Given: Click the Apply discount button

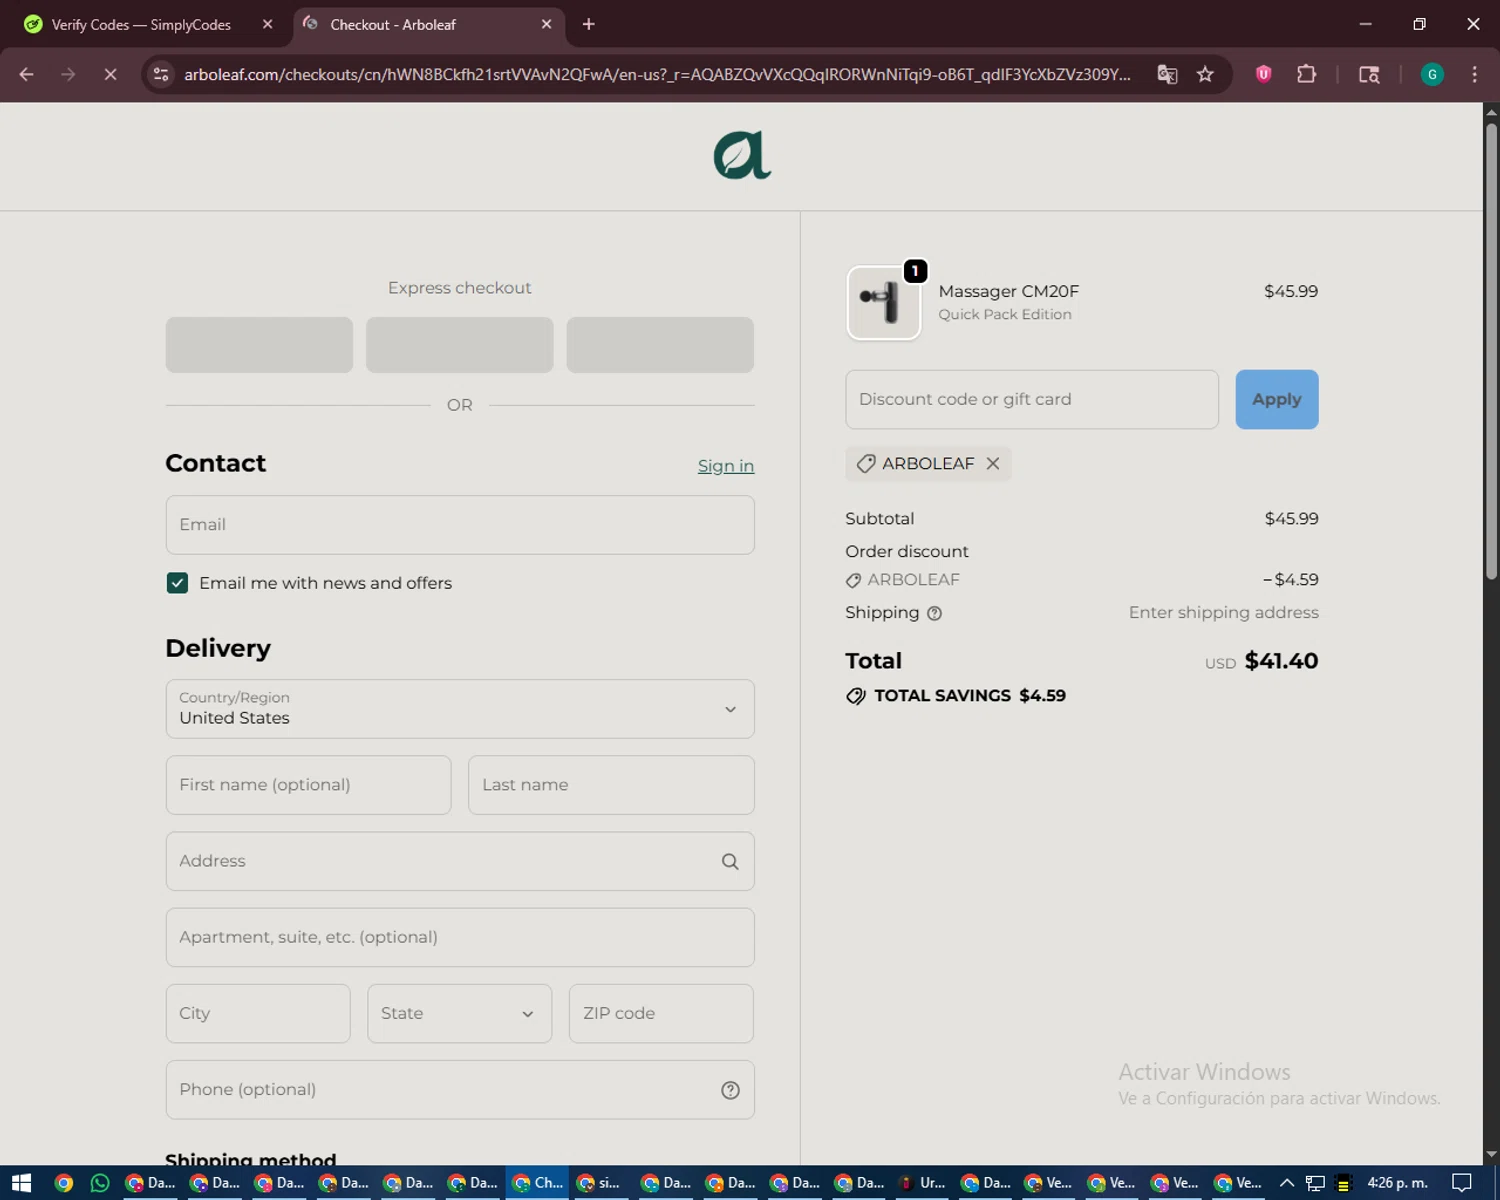Looking at the screenshot, I should point(1277,399).
